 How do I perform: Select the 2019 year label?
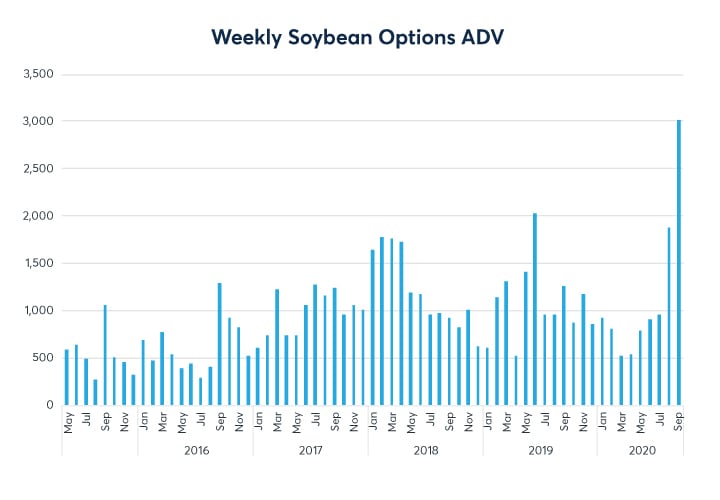tap(540, 450)
